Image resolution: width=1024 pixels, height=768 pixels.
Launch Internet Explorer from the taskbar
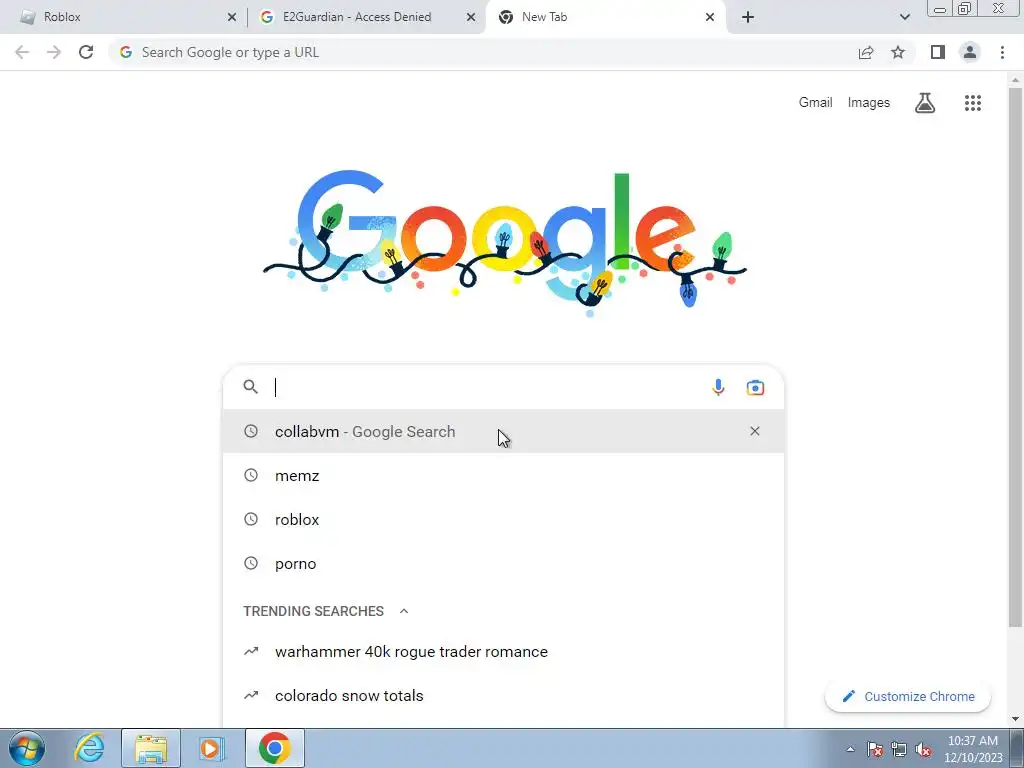point(89,748)
